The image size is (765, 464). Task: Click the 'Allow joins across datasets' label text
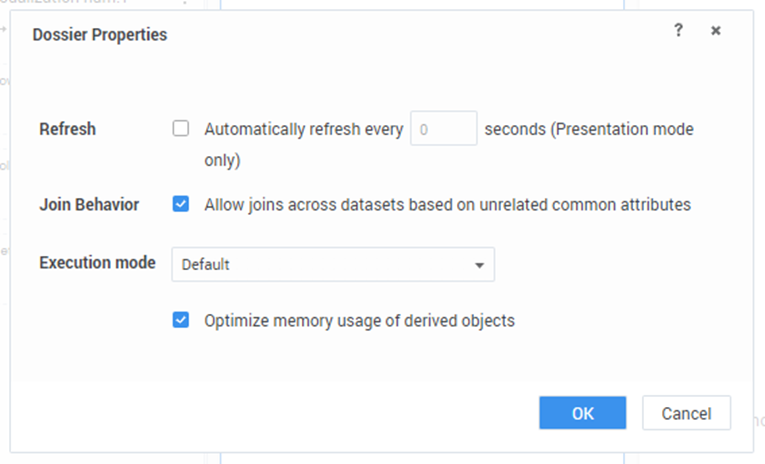click(447, 204)
